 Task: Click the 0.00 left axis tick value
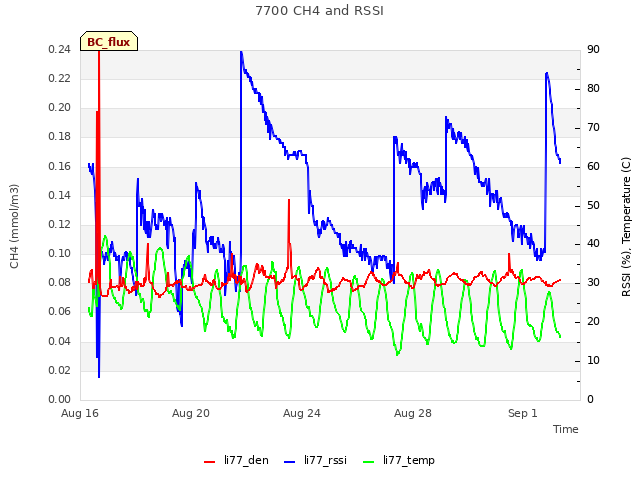click(x=60, y=399)
